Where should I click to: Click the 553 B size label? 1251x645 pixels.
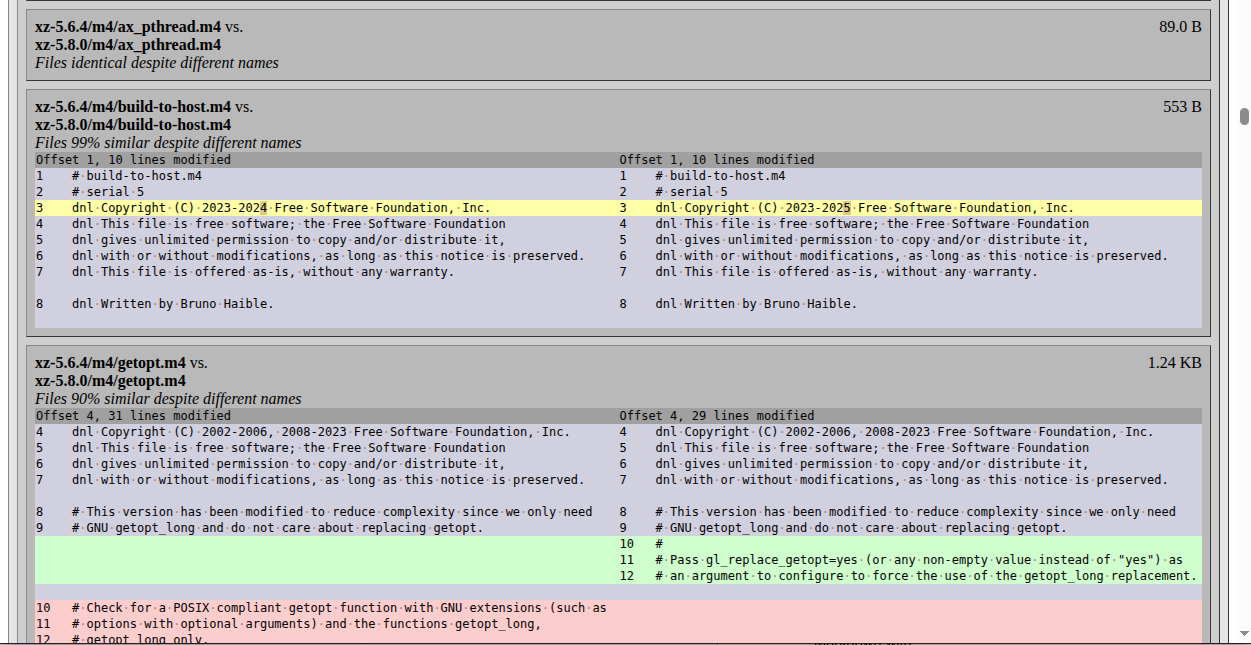pyautogui.click(x=1182, y=107)
